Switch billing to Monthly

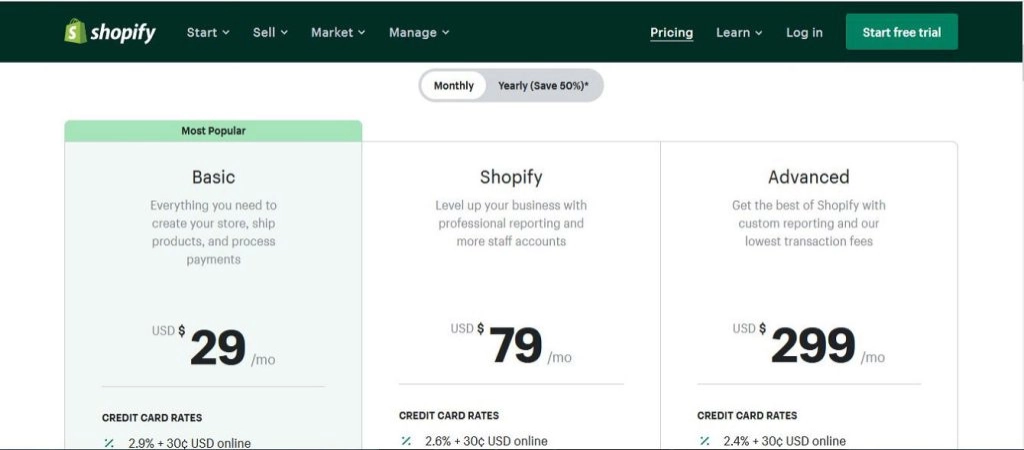tap(453, 86)
